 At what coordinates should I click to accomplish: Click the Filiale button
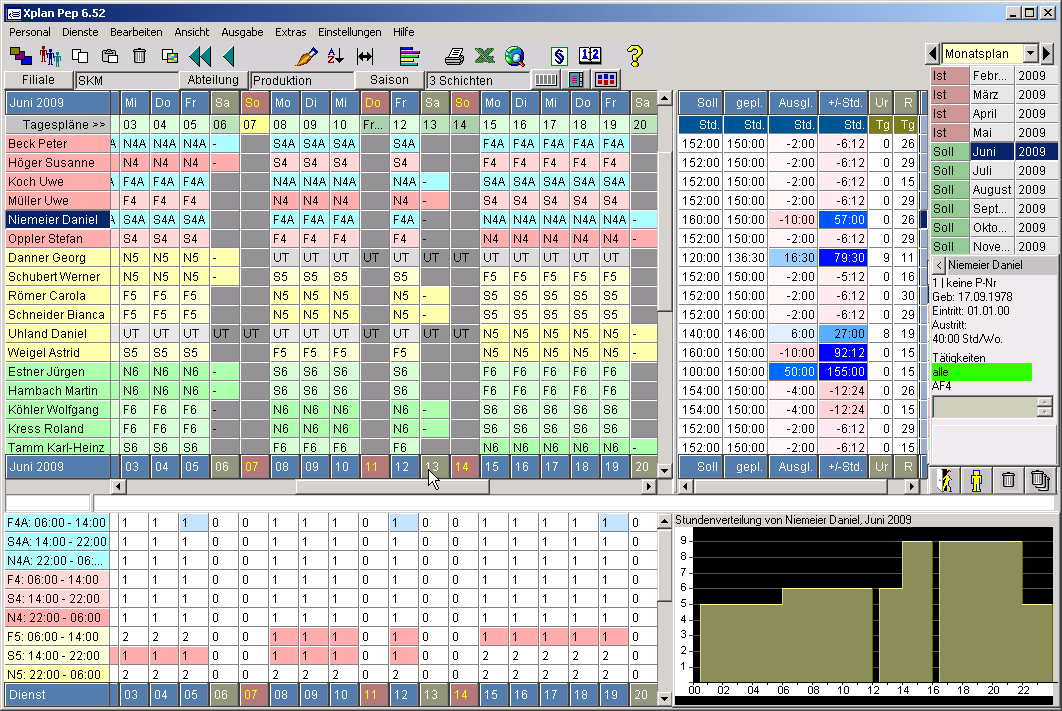pyautogui.click(x=38, y=80)
